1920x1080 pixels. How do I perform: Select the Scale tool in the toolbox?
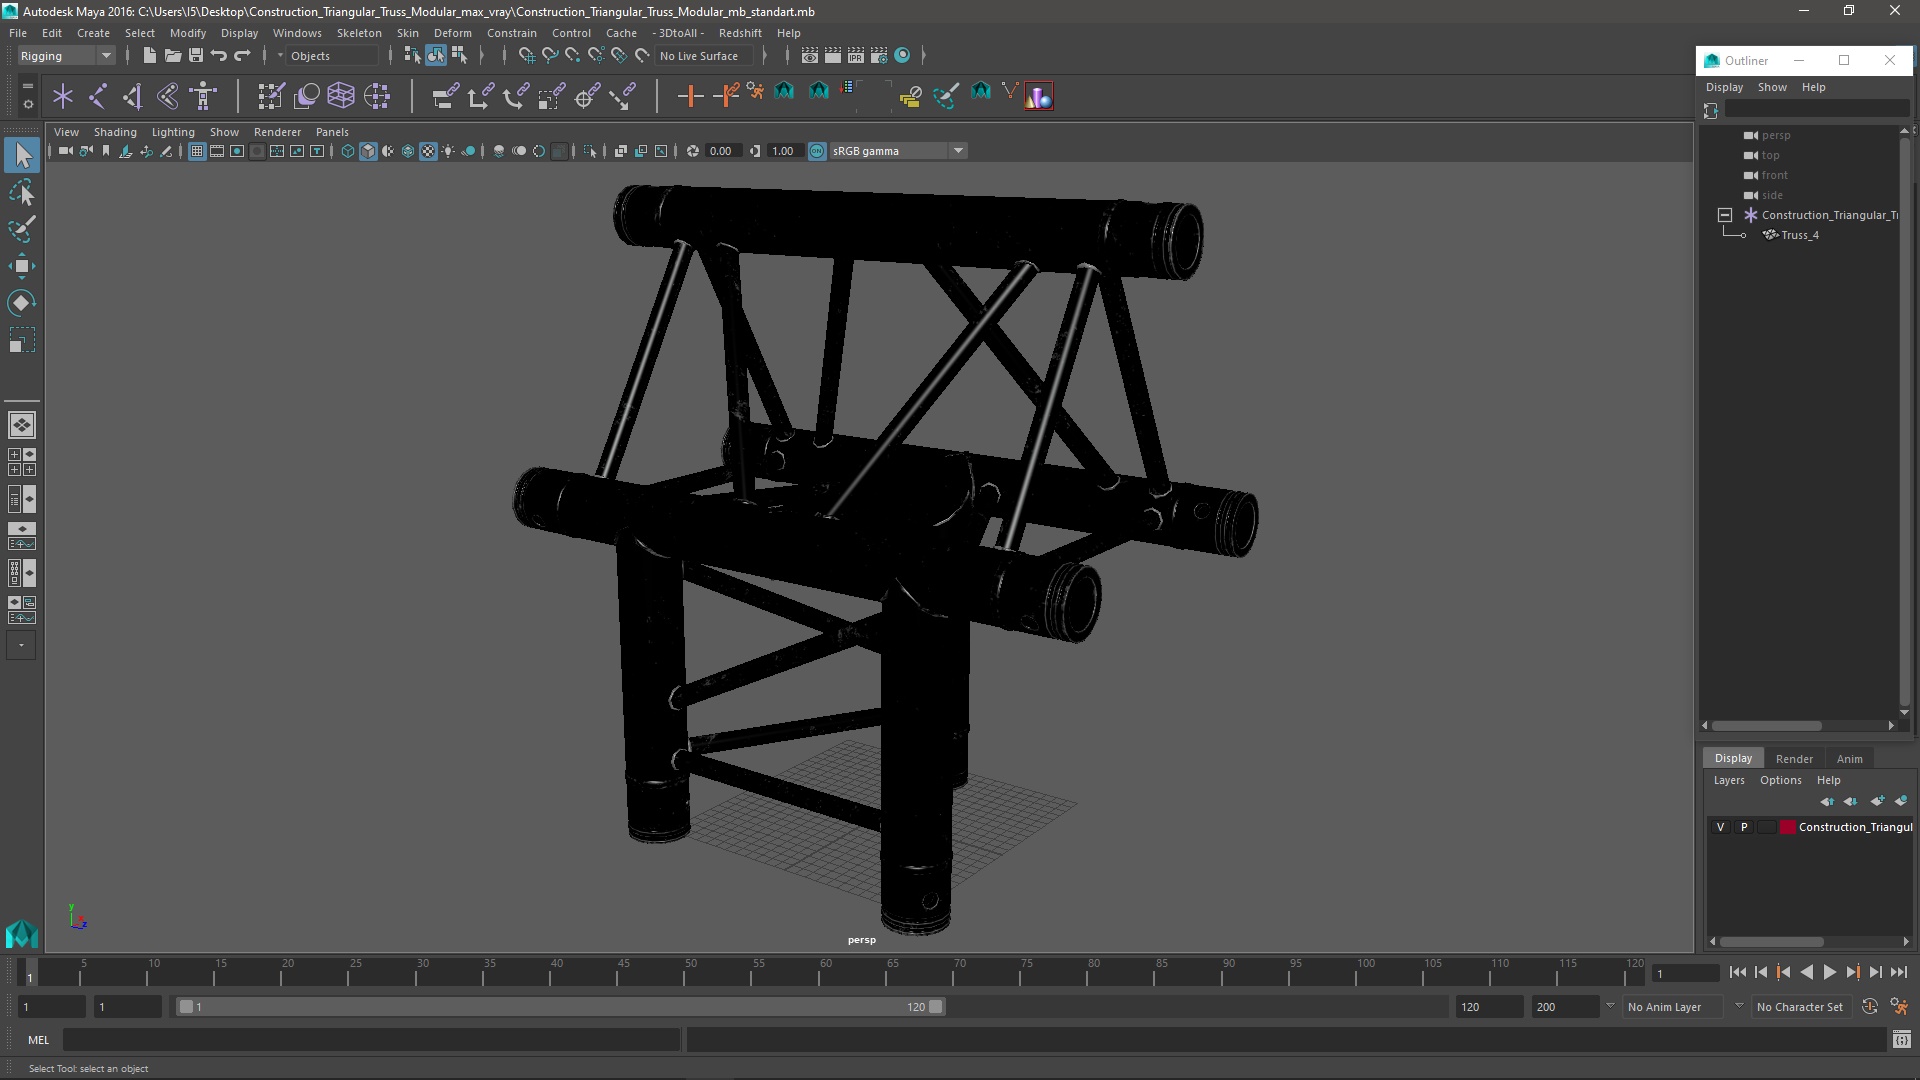click(x=21, y=340)
